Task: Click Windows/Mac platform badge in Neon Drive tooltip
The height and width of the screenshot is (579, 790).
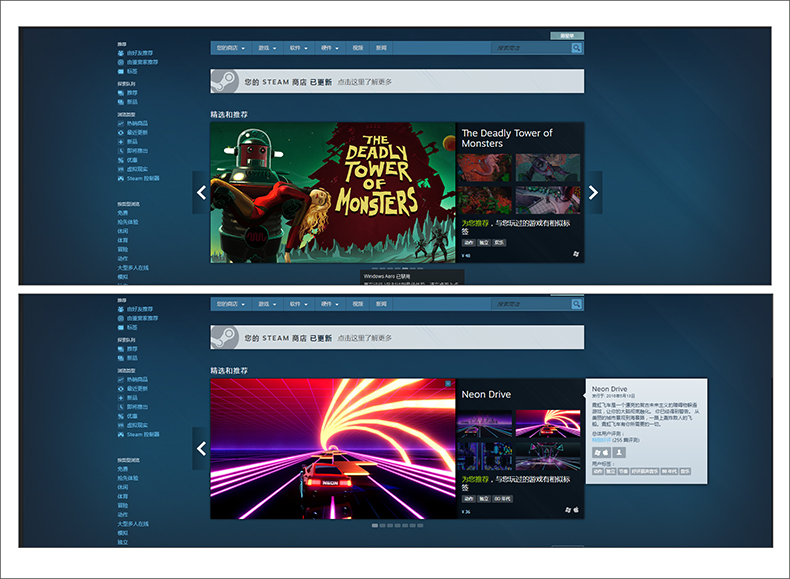Action: 601,453
